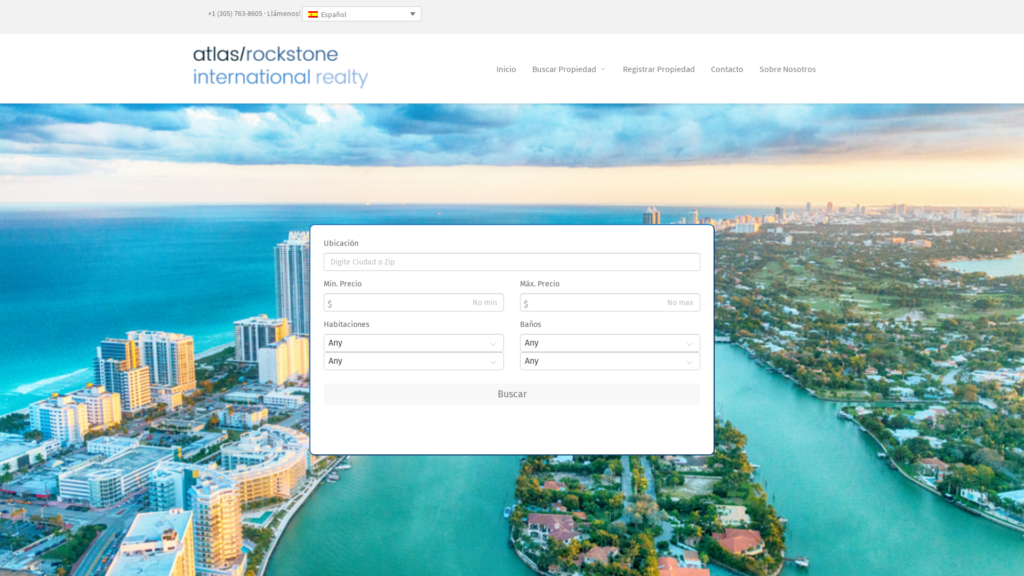The width and height of the screenshot is (1024, 576).
Task: Click the chevron next to Buscar Propiedad
Action: click(603, 70)
